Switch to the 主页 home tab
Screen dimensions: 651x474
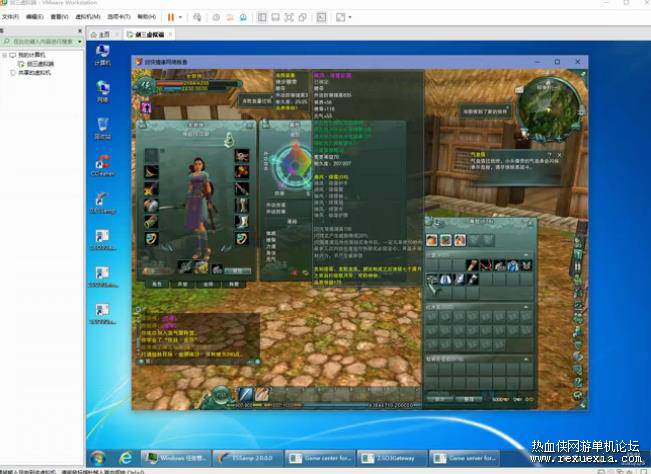[100, 34]
